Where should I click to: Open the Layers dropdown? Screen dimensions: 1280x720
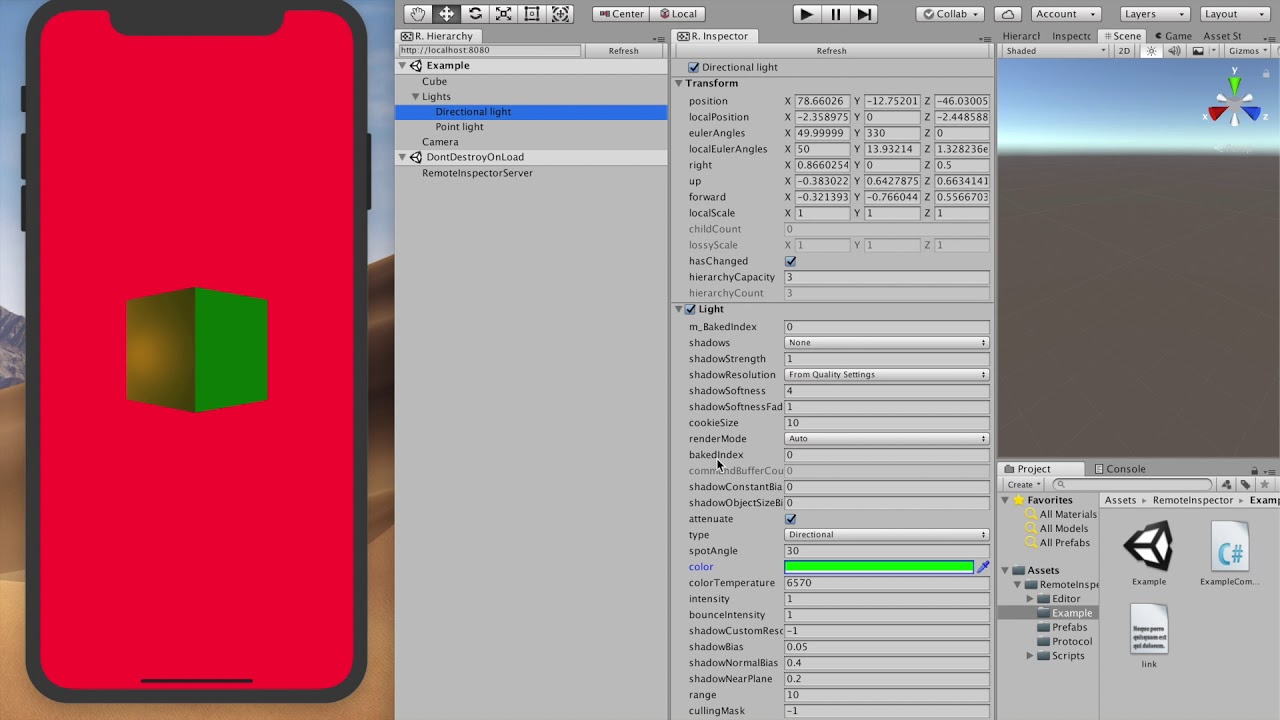click(1153, 14)
